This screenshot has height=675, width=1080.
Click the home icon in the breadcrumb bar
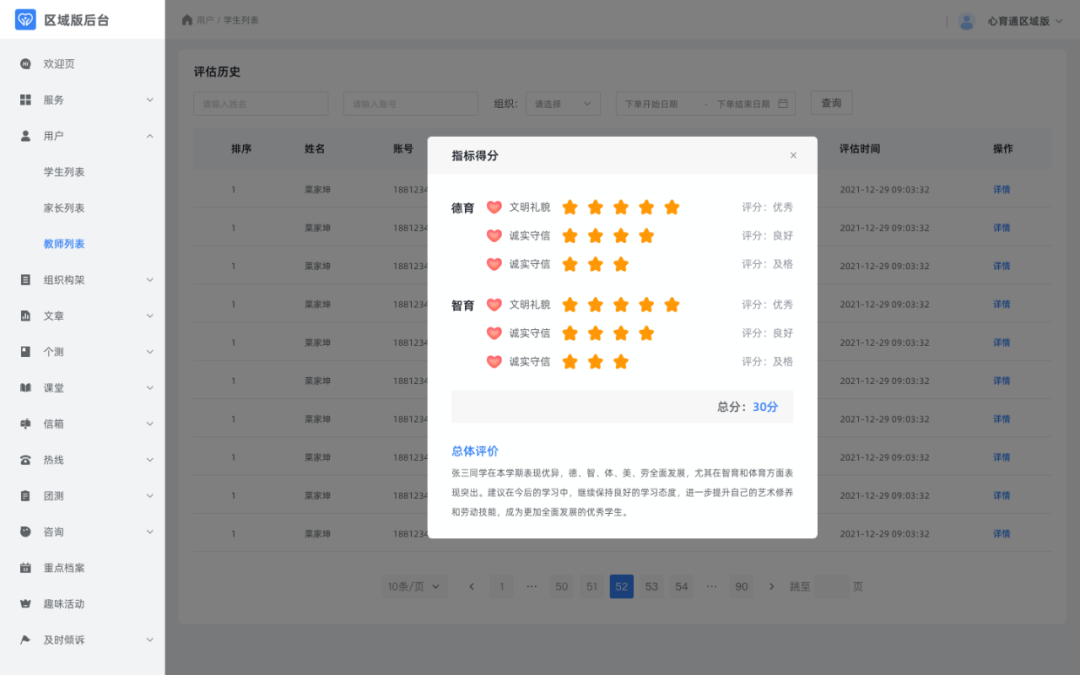[x=186, y=18]
